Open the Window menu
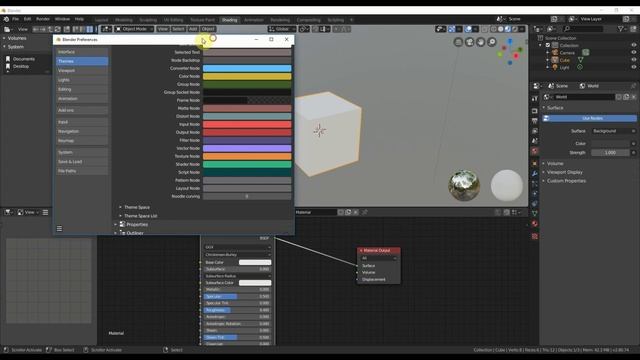 [x=62, y=19]
